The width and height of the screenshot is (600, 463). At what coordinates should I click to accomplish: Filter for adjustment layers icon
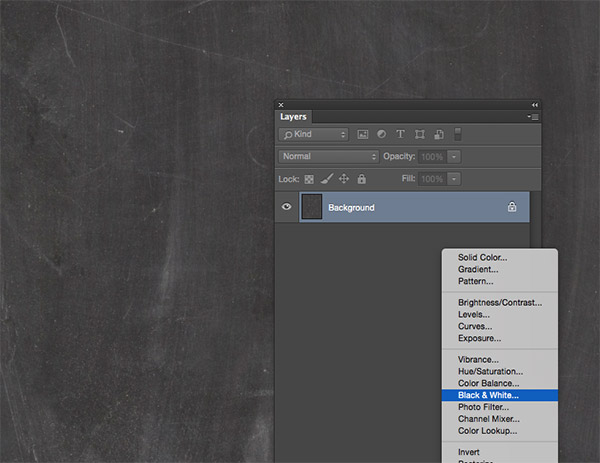382,134
